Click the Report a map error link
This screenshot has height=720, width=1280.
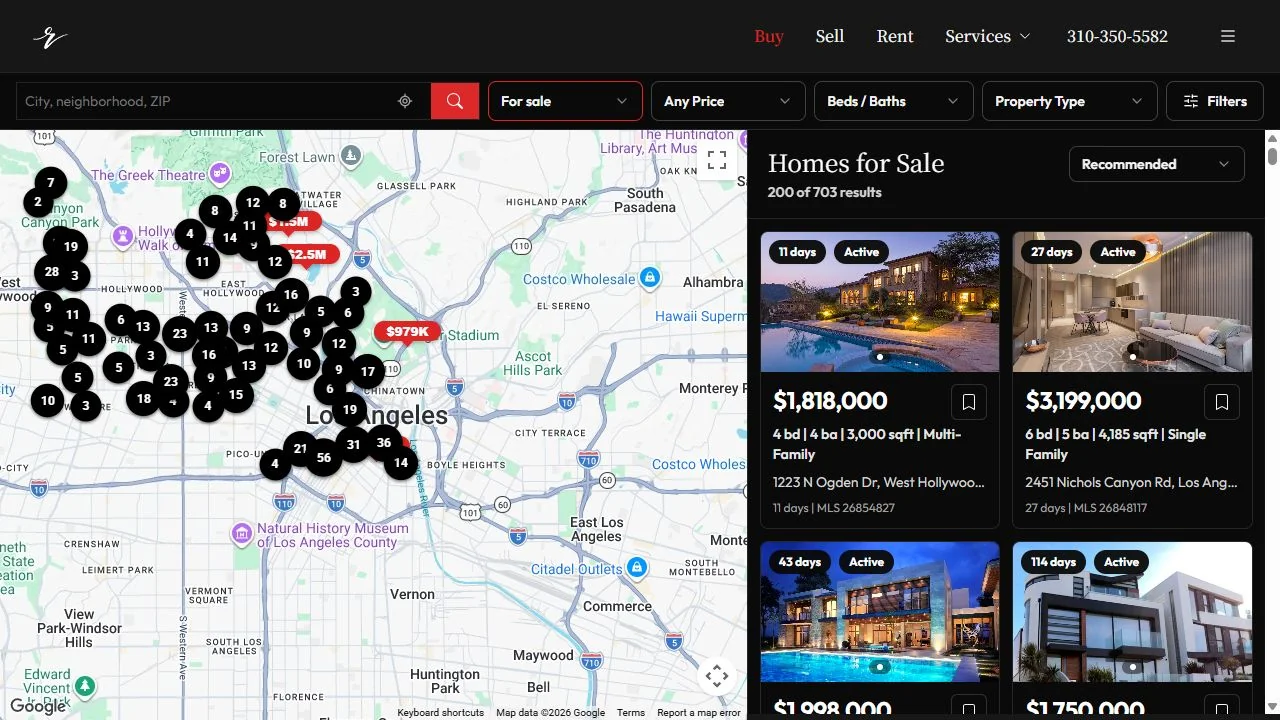(x=699, y=713)
